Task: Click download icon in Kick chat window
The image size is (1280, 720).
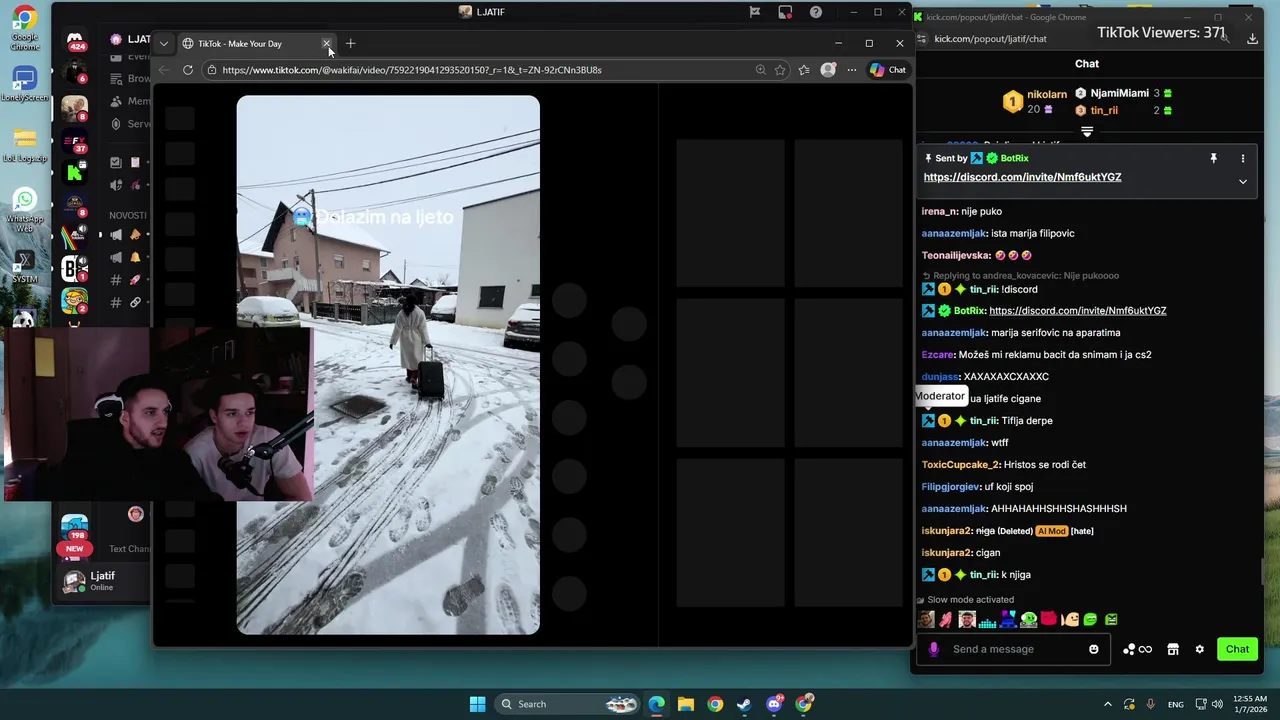Action: [x=1253, y=39]
